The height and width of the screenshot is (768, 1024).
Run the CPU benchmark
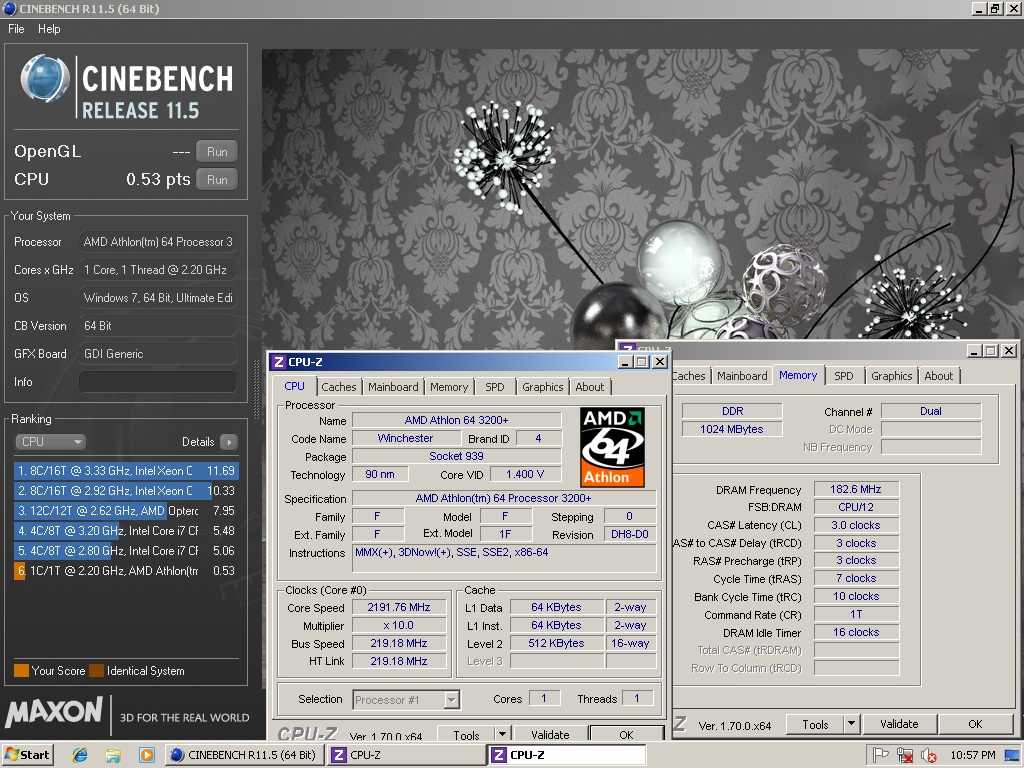click(217, 180)
